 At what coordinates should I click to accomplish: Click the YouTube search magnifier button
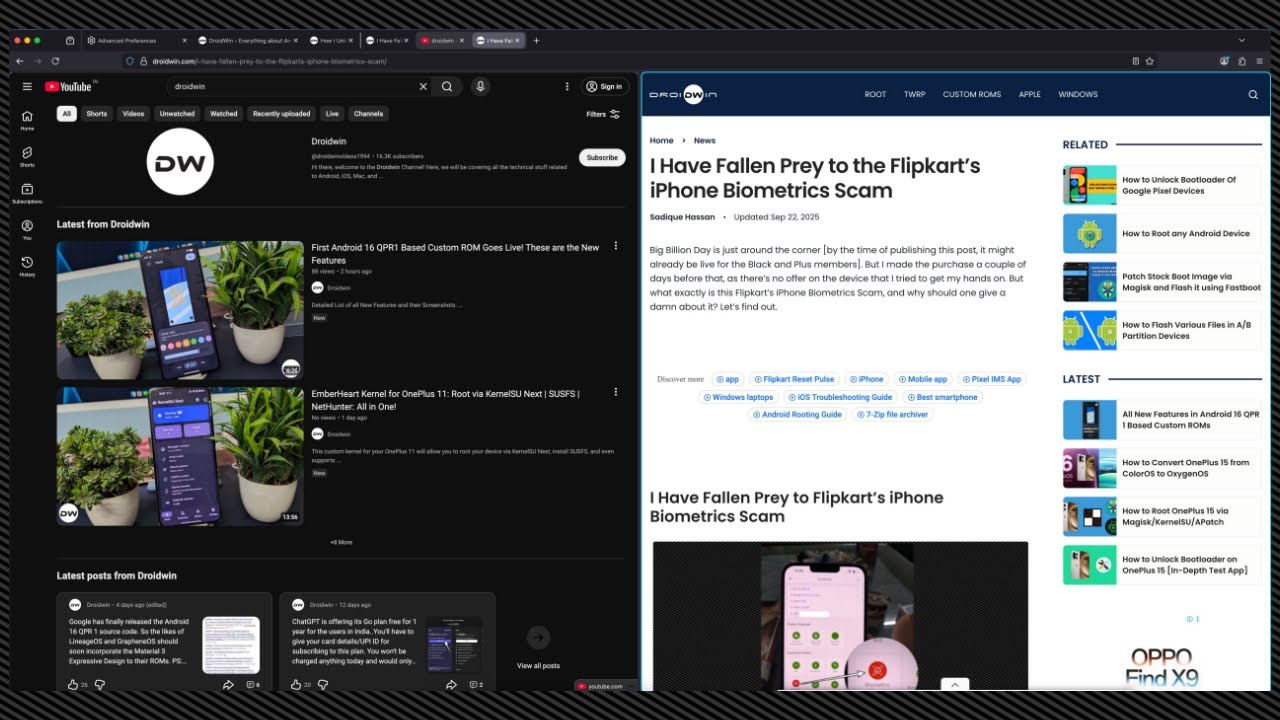point(447,87)
